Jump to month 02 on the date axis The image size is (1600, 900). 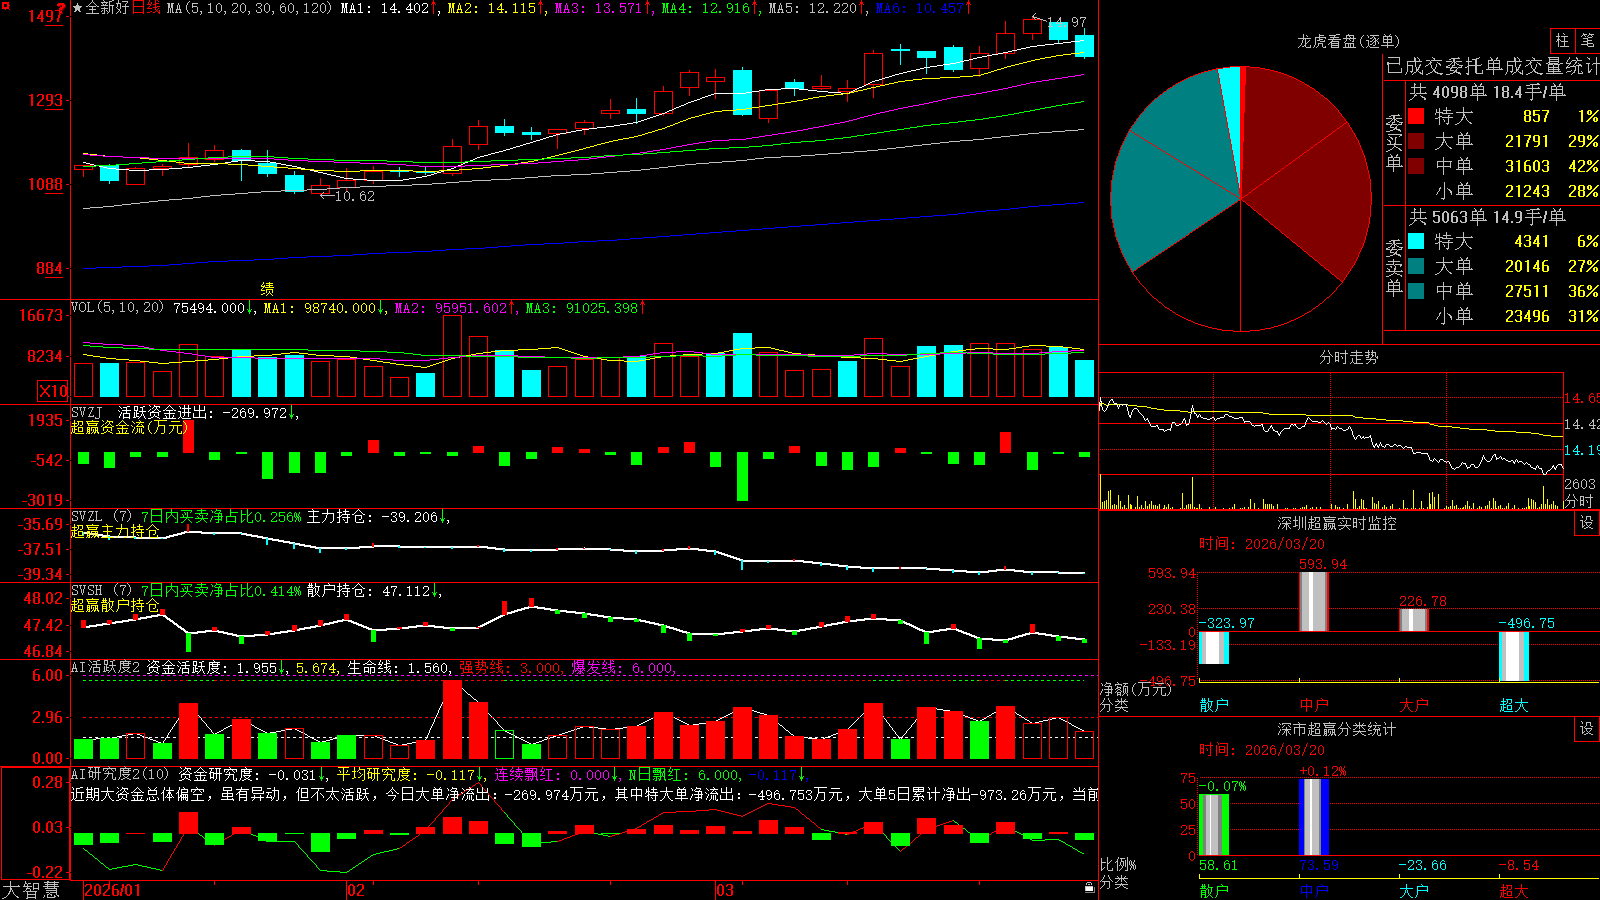pyautogui.click(x=356, y=890)
